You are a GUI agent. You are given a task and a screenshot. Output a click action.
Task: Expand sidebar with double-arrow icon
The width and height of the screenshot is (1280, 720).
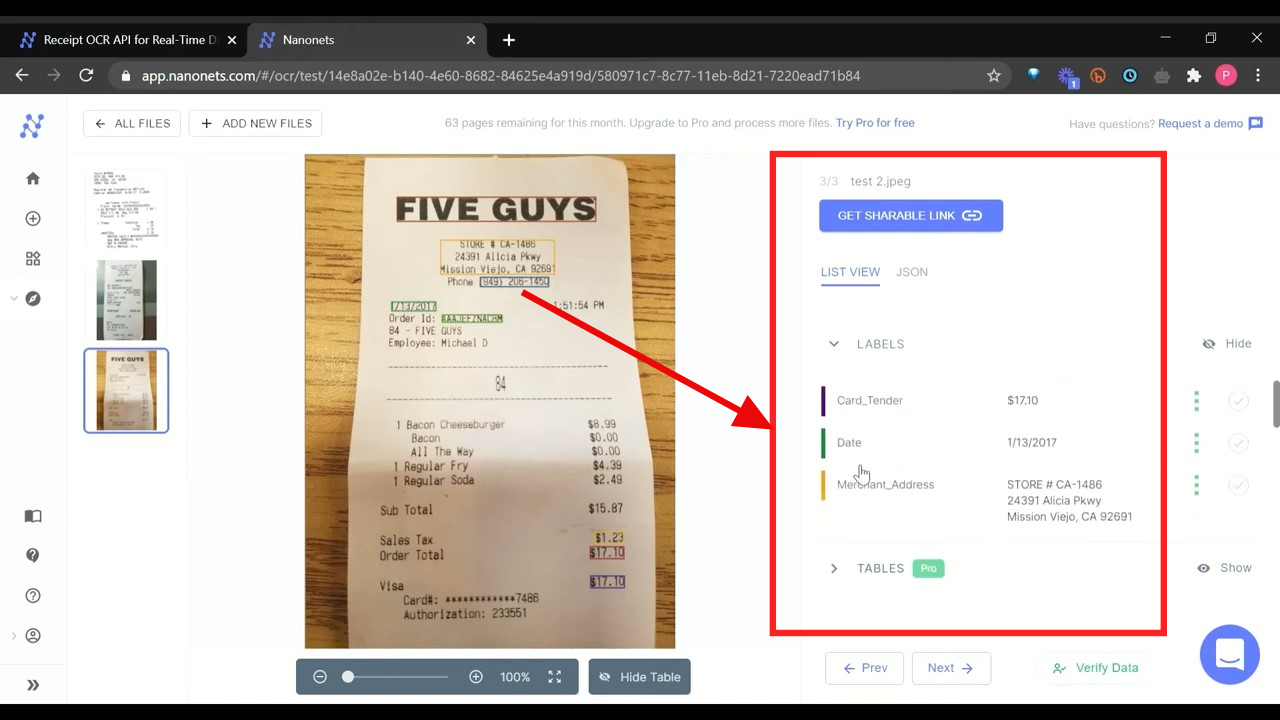[33, 685]
